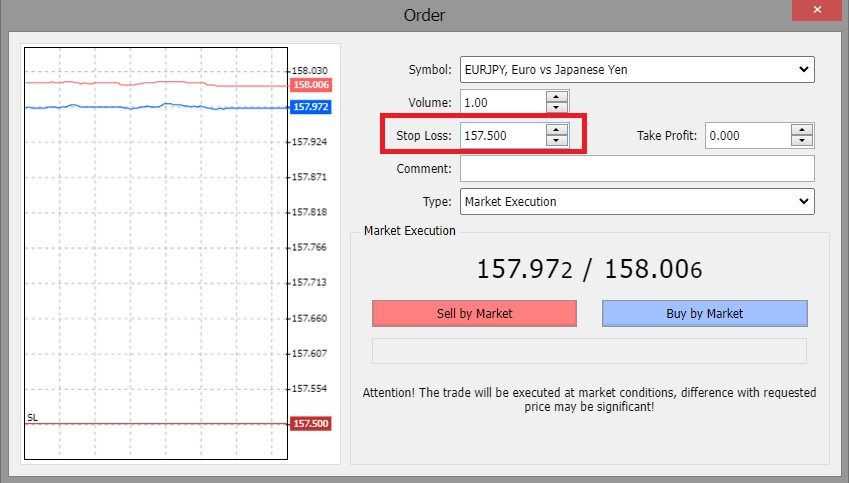This screenshot has height=483, width=849.
Task: Open the Symbol dropdown showing EURJPY
Action: 637,70
